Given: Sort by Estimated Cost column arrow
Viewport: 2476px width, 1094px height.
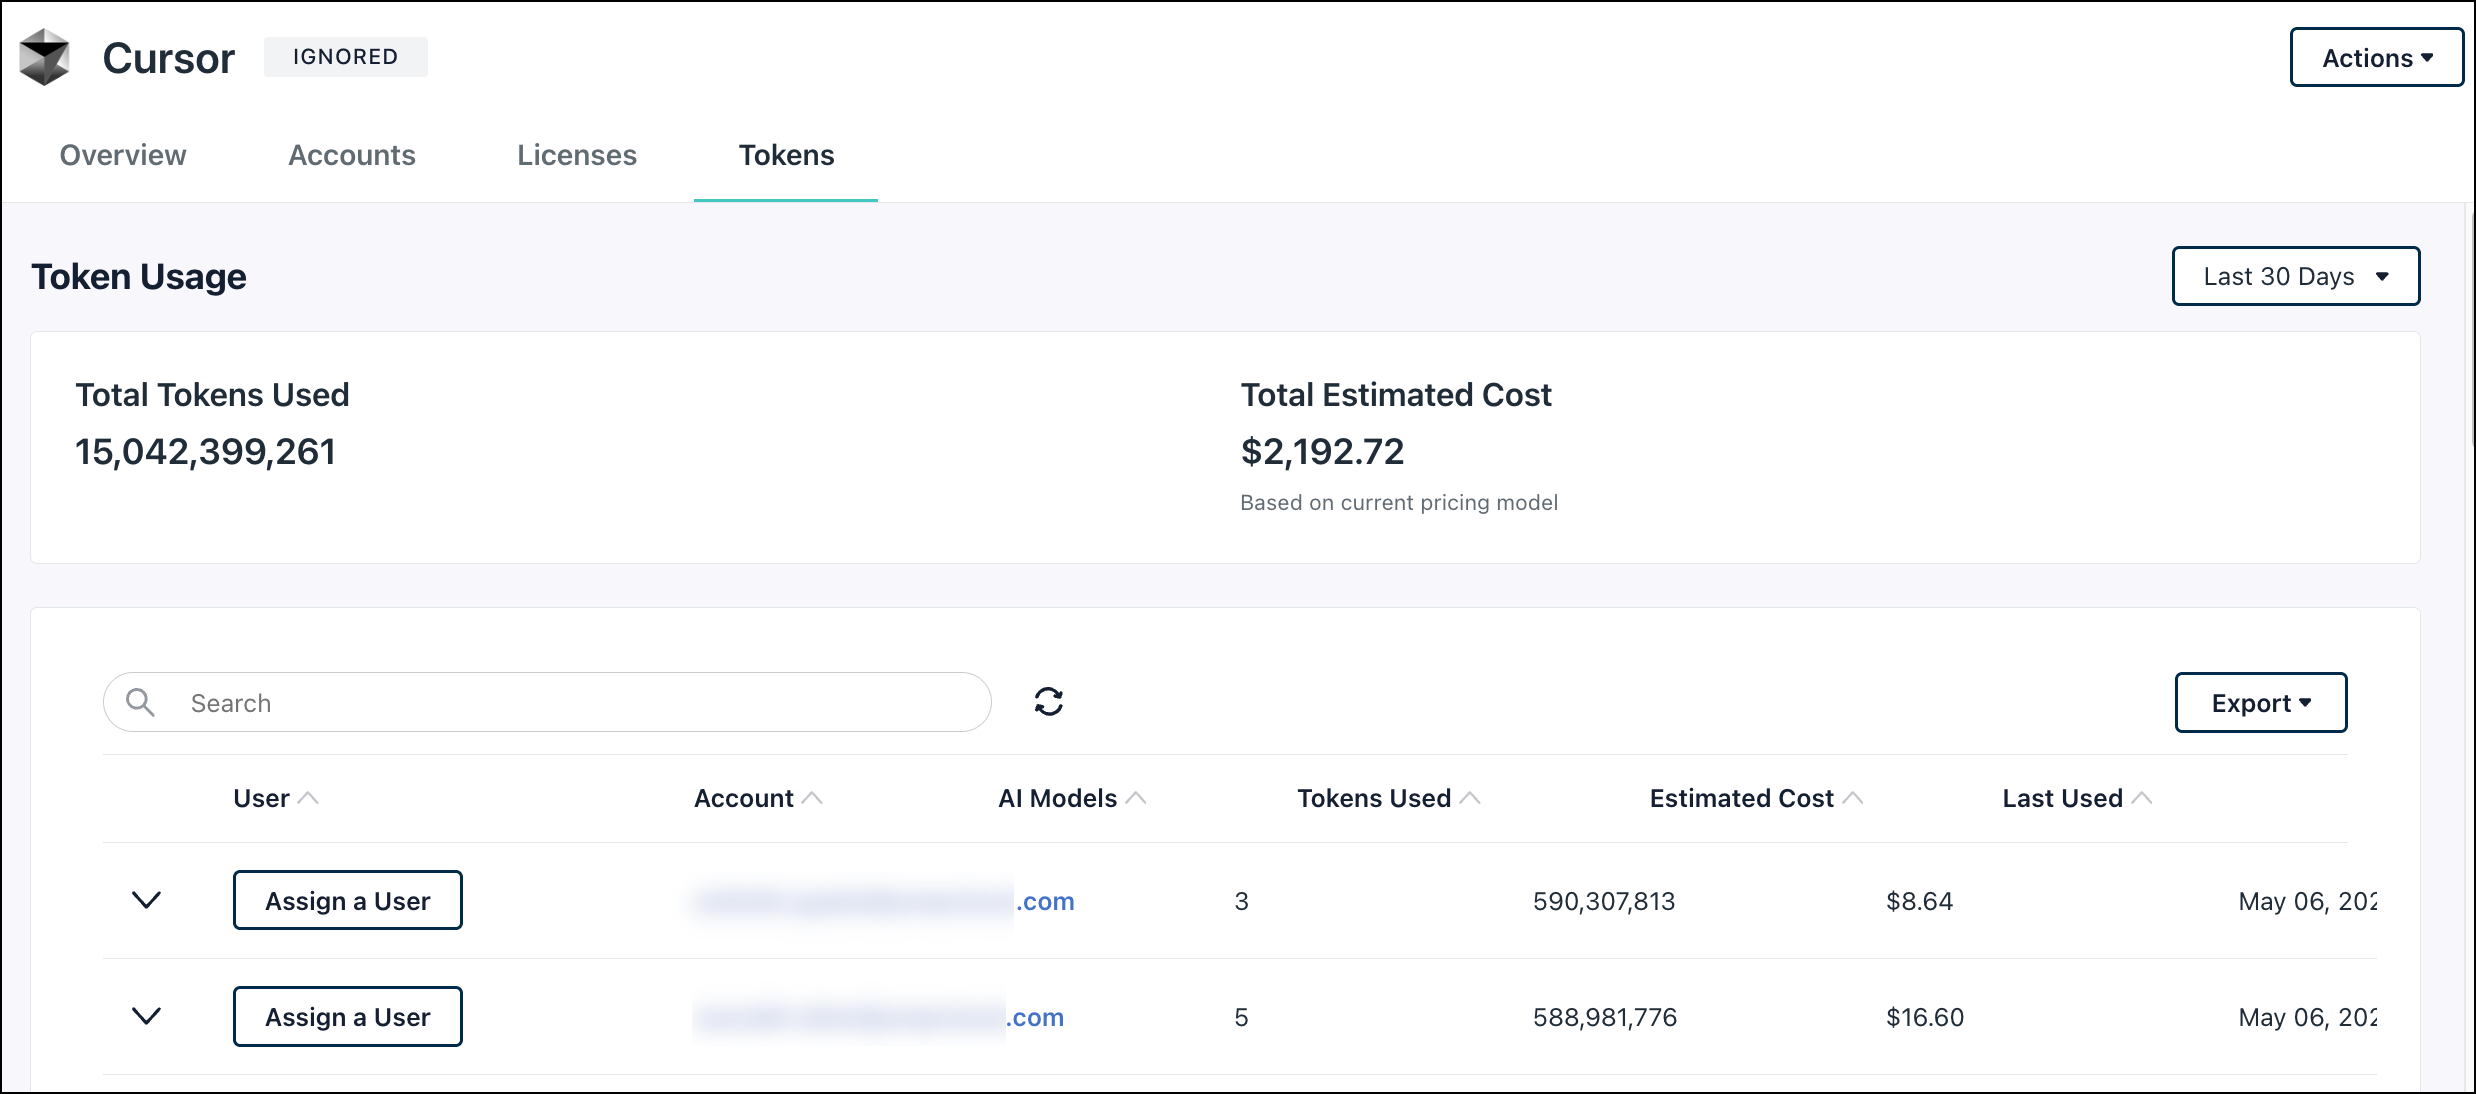Looking at the screenshot, I should coord(1853,798).
